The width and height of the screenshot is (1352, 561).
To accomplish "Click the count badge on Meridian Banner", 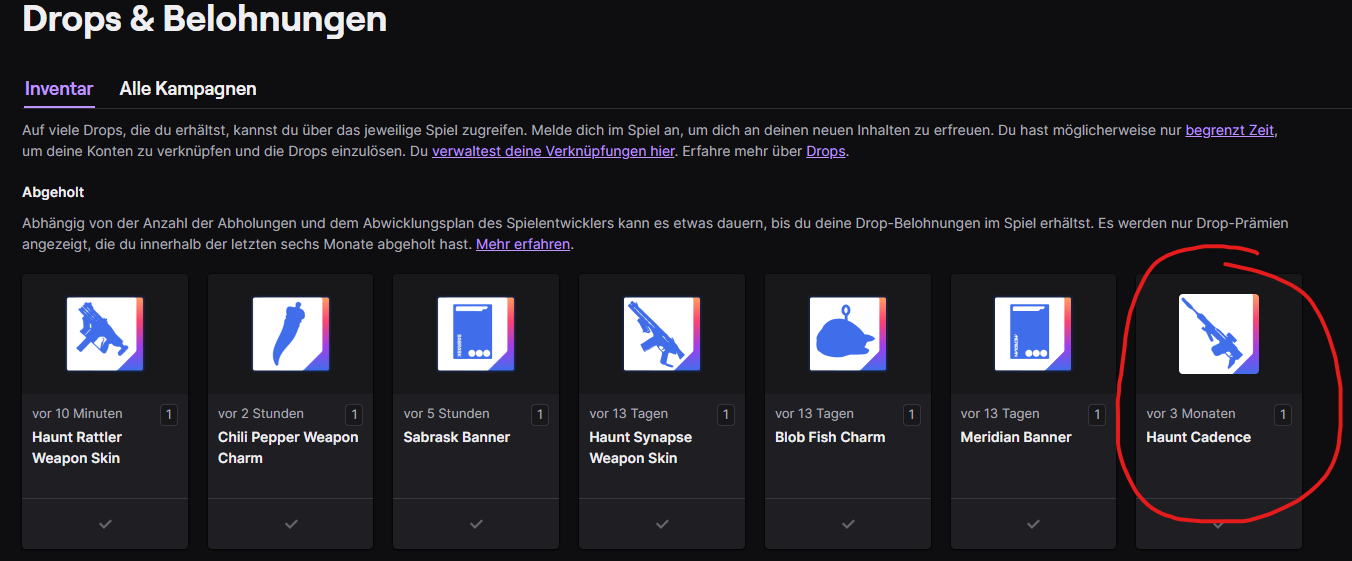I will click(x=1097, y=414).
